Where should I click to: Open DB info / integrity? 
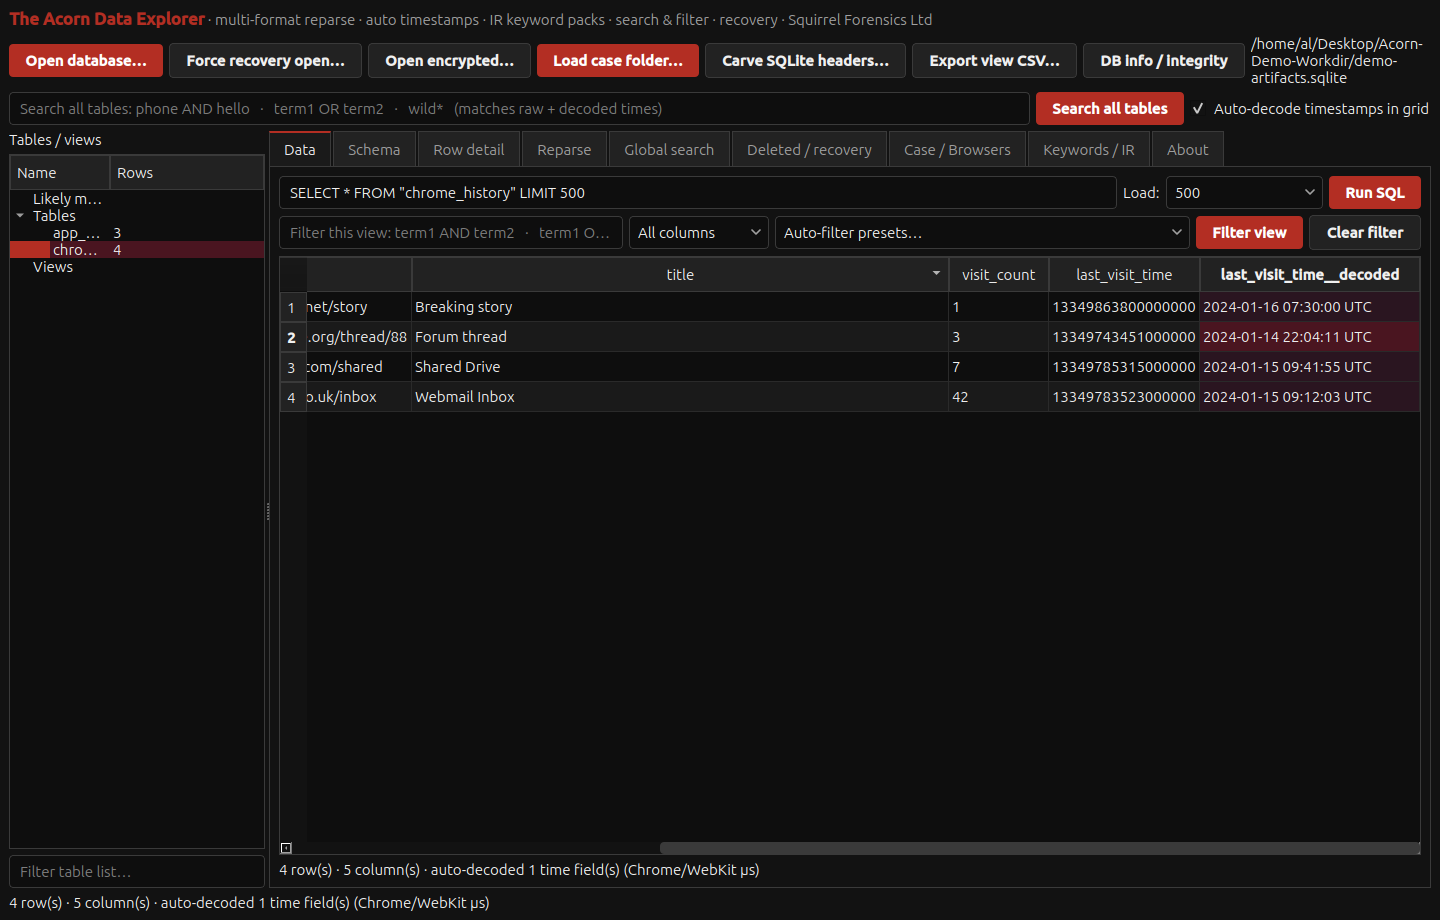1164,60
